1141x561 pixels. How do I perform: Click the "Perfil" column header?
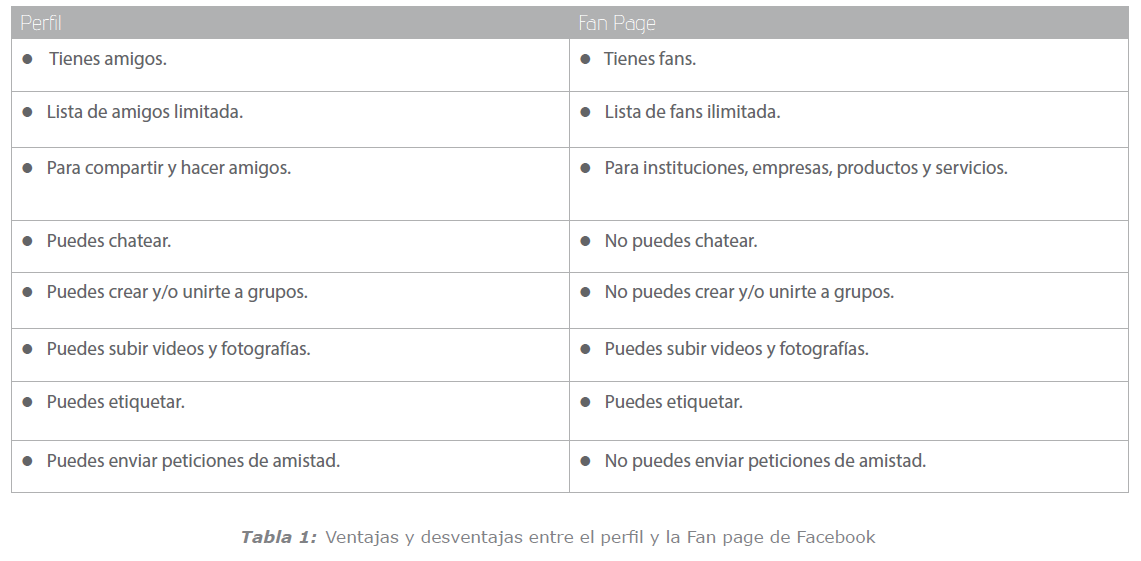click(x=41, y=23)
